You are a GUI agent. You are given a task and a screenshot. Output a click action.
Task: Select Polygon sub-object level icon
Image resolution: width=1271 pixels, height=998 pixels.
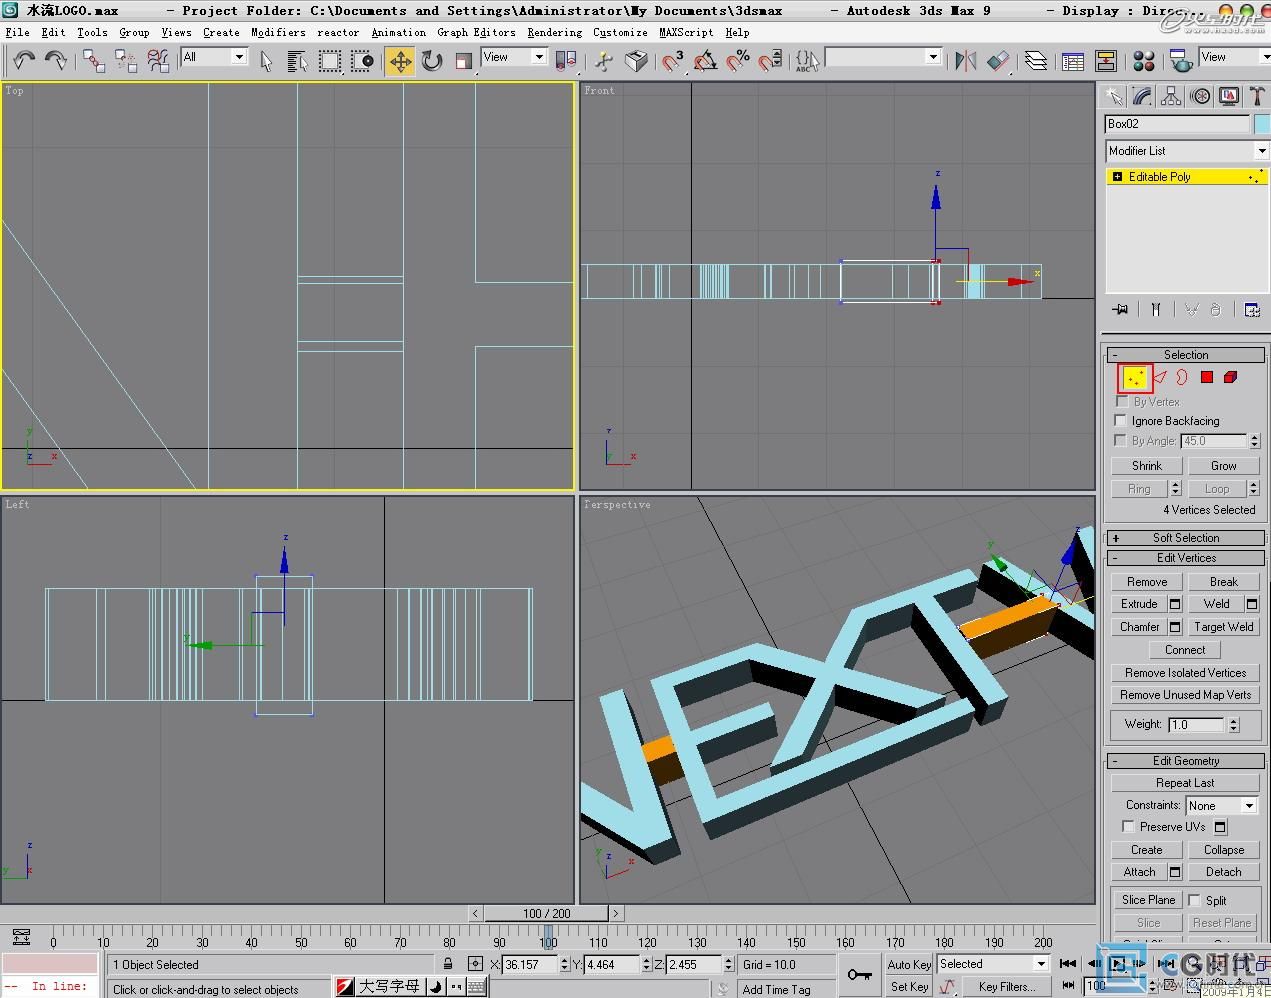pyautogui.click(x=1207, y=377)
